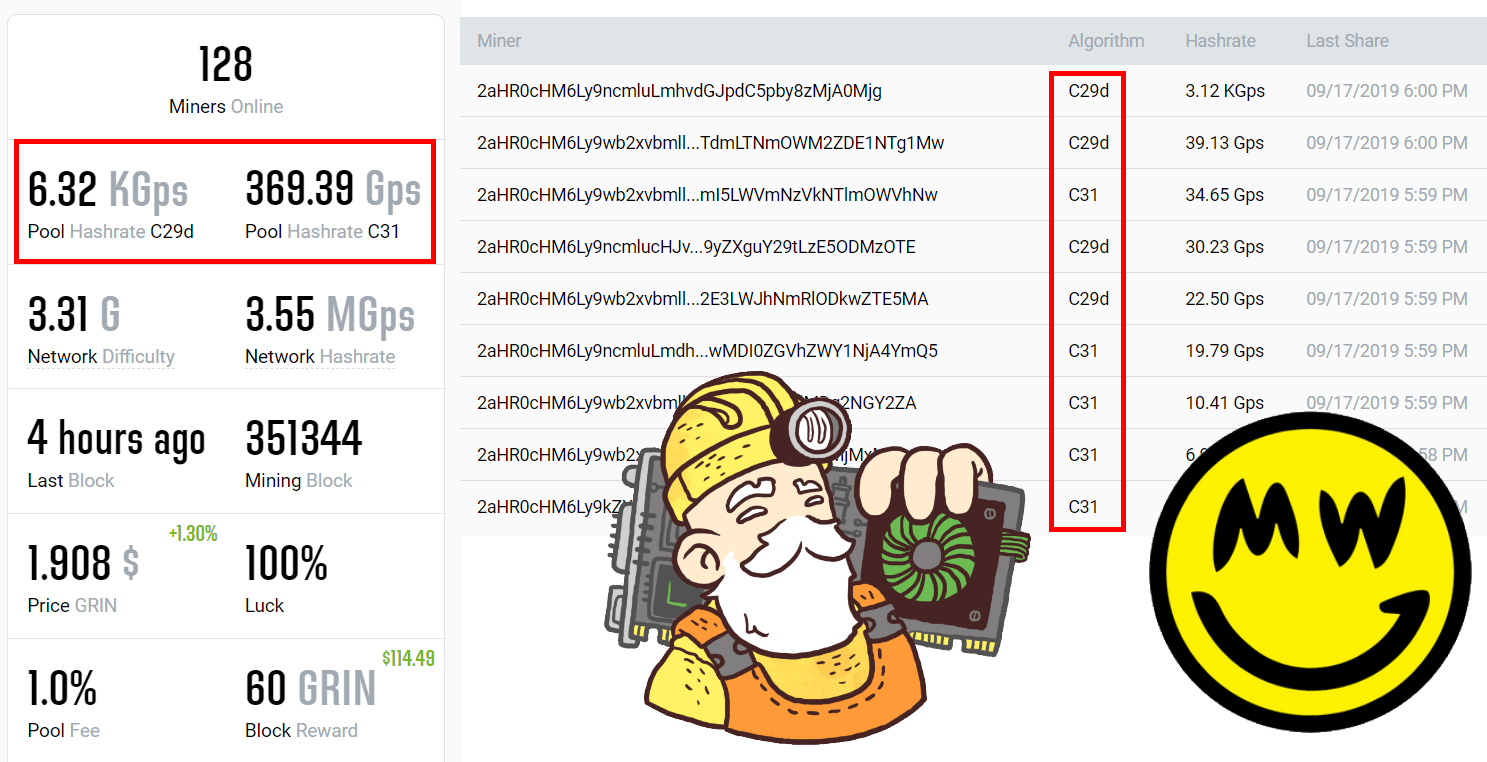The image size is (1487, 762).
Task: Open miner address ending in ZDE1NTg1Mw
Action: 711,143
